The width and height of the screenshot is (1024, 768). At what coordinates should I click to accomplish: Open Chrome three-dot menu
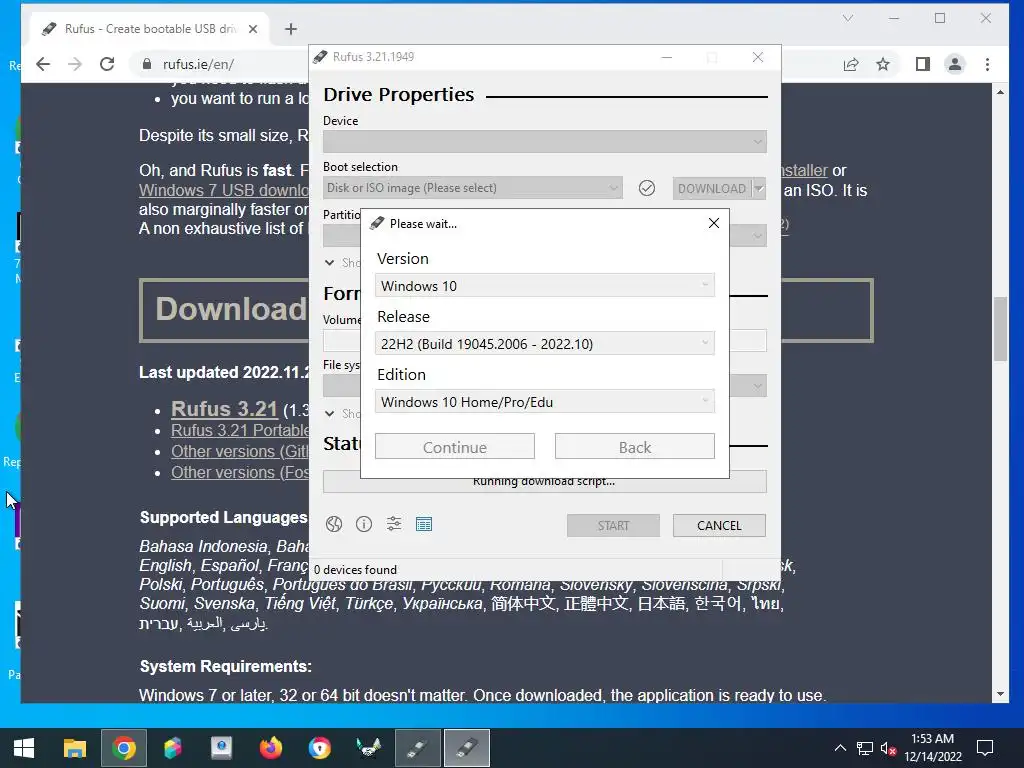coord(987,64)
